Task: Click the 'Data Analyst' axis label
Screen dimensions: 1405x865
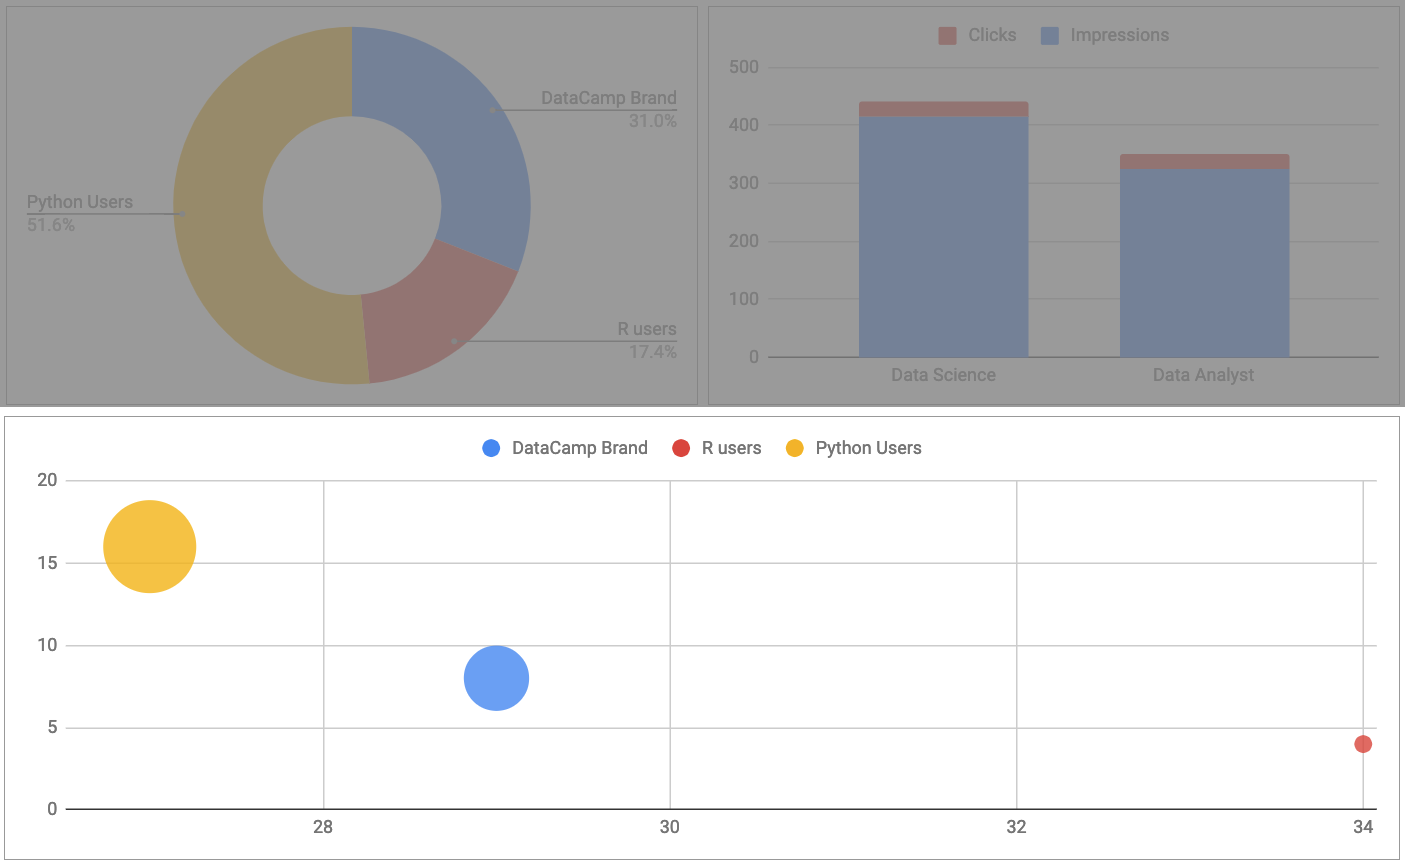Action: point(1203,375)
